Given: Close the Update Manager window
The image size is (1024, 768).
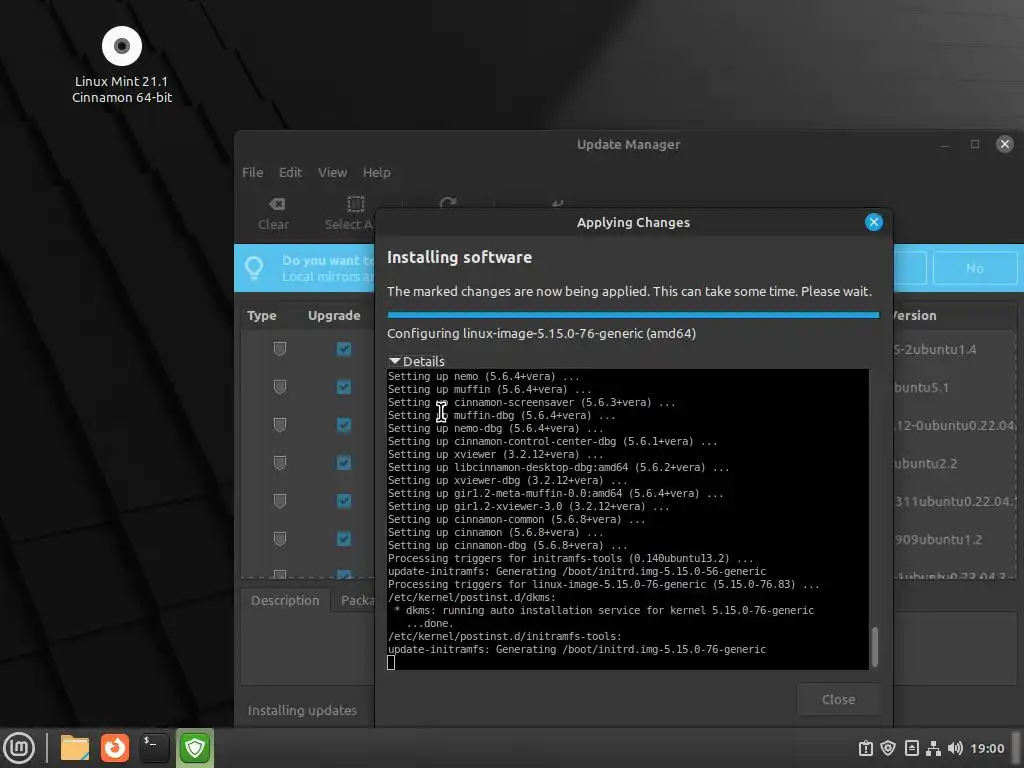Looking at the screenshot, I should click(1004, 144).
